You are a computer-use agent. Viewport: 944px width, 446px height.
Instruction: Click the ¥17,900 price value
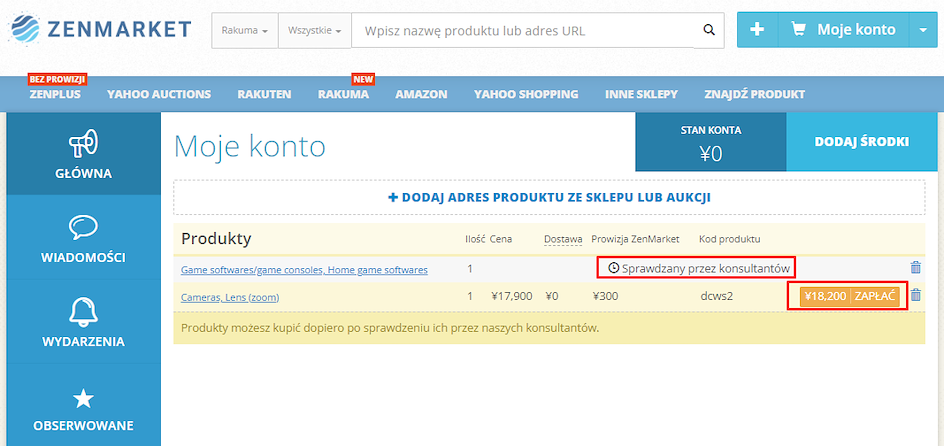[x=512, y=296]
